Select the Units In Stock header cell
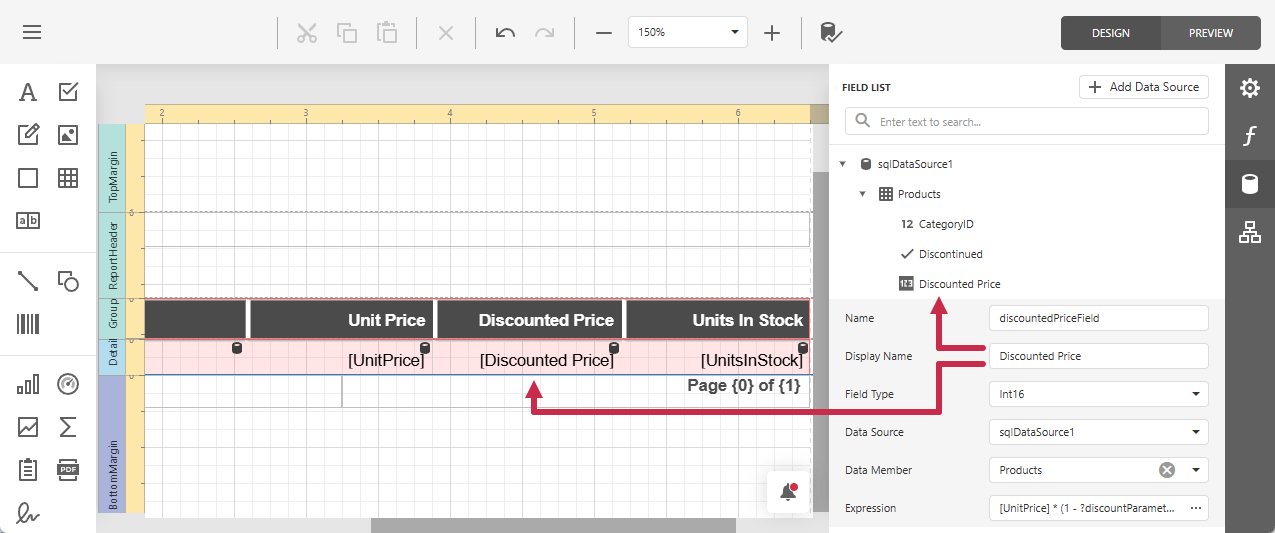 tap(717, 320)
